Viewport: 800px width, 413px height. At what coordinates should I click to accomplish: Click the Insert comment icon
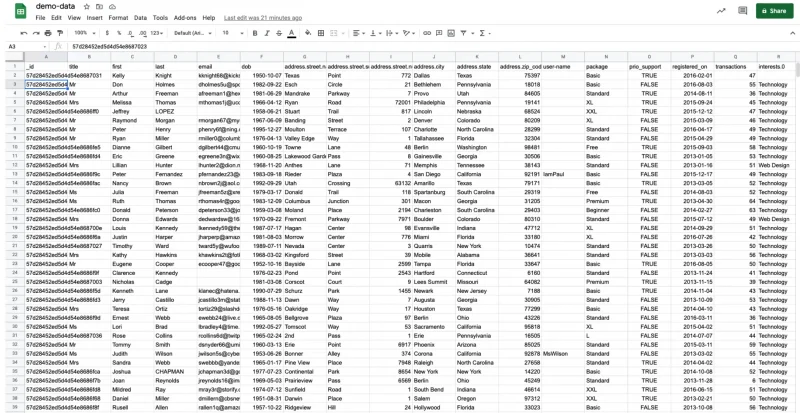tap(439, 33)
